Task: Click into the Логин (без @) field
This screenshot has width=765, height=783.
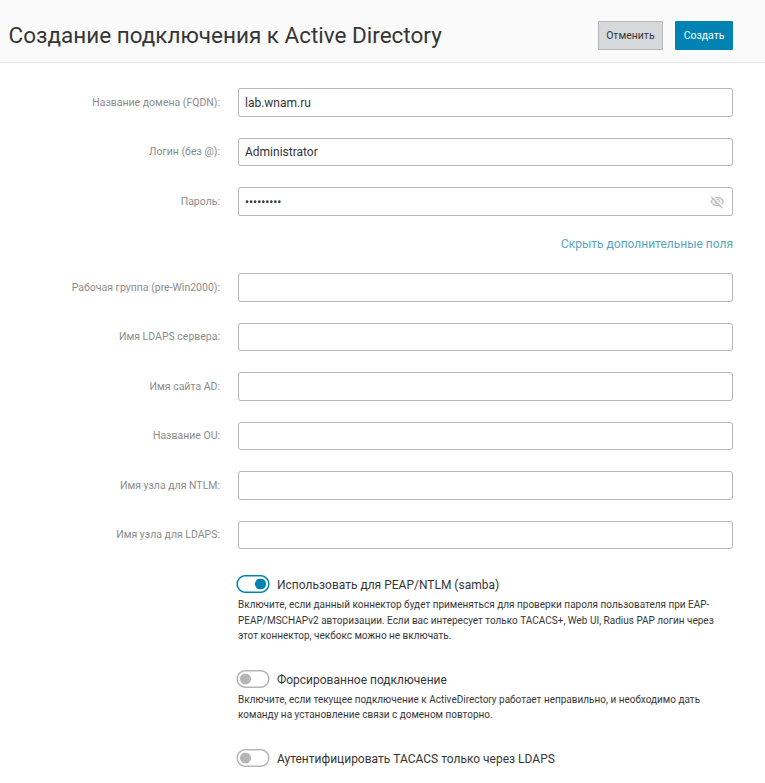Action: (x=485, y=152)
